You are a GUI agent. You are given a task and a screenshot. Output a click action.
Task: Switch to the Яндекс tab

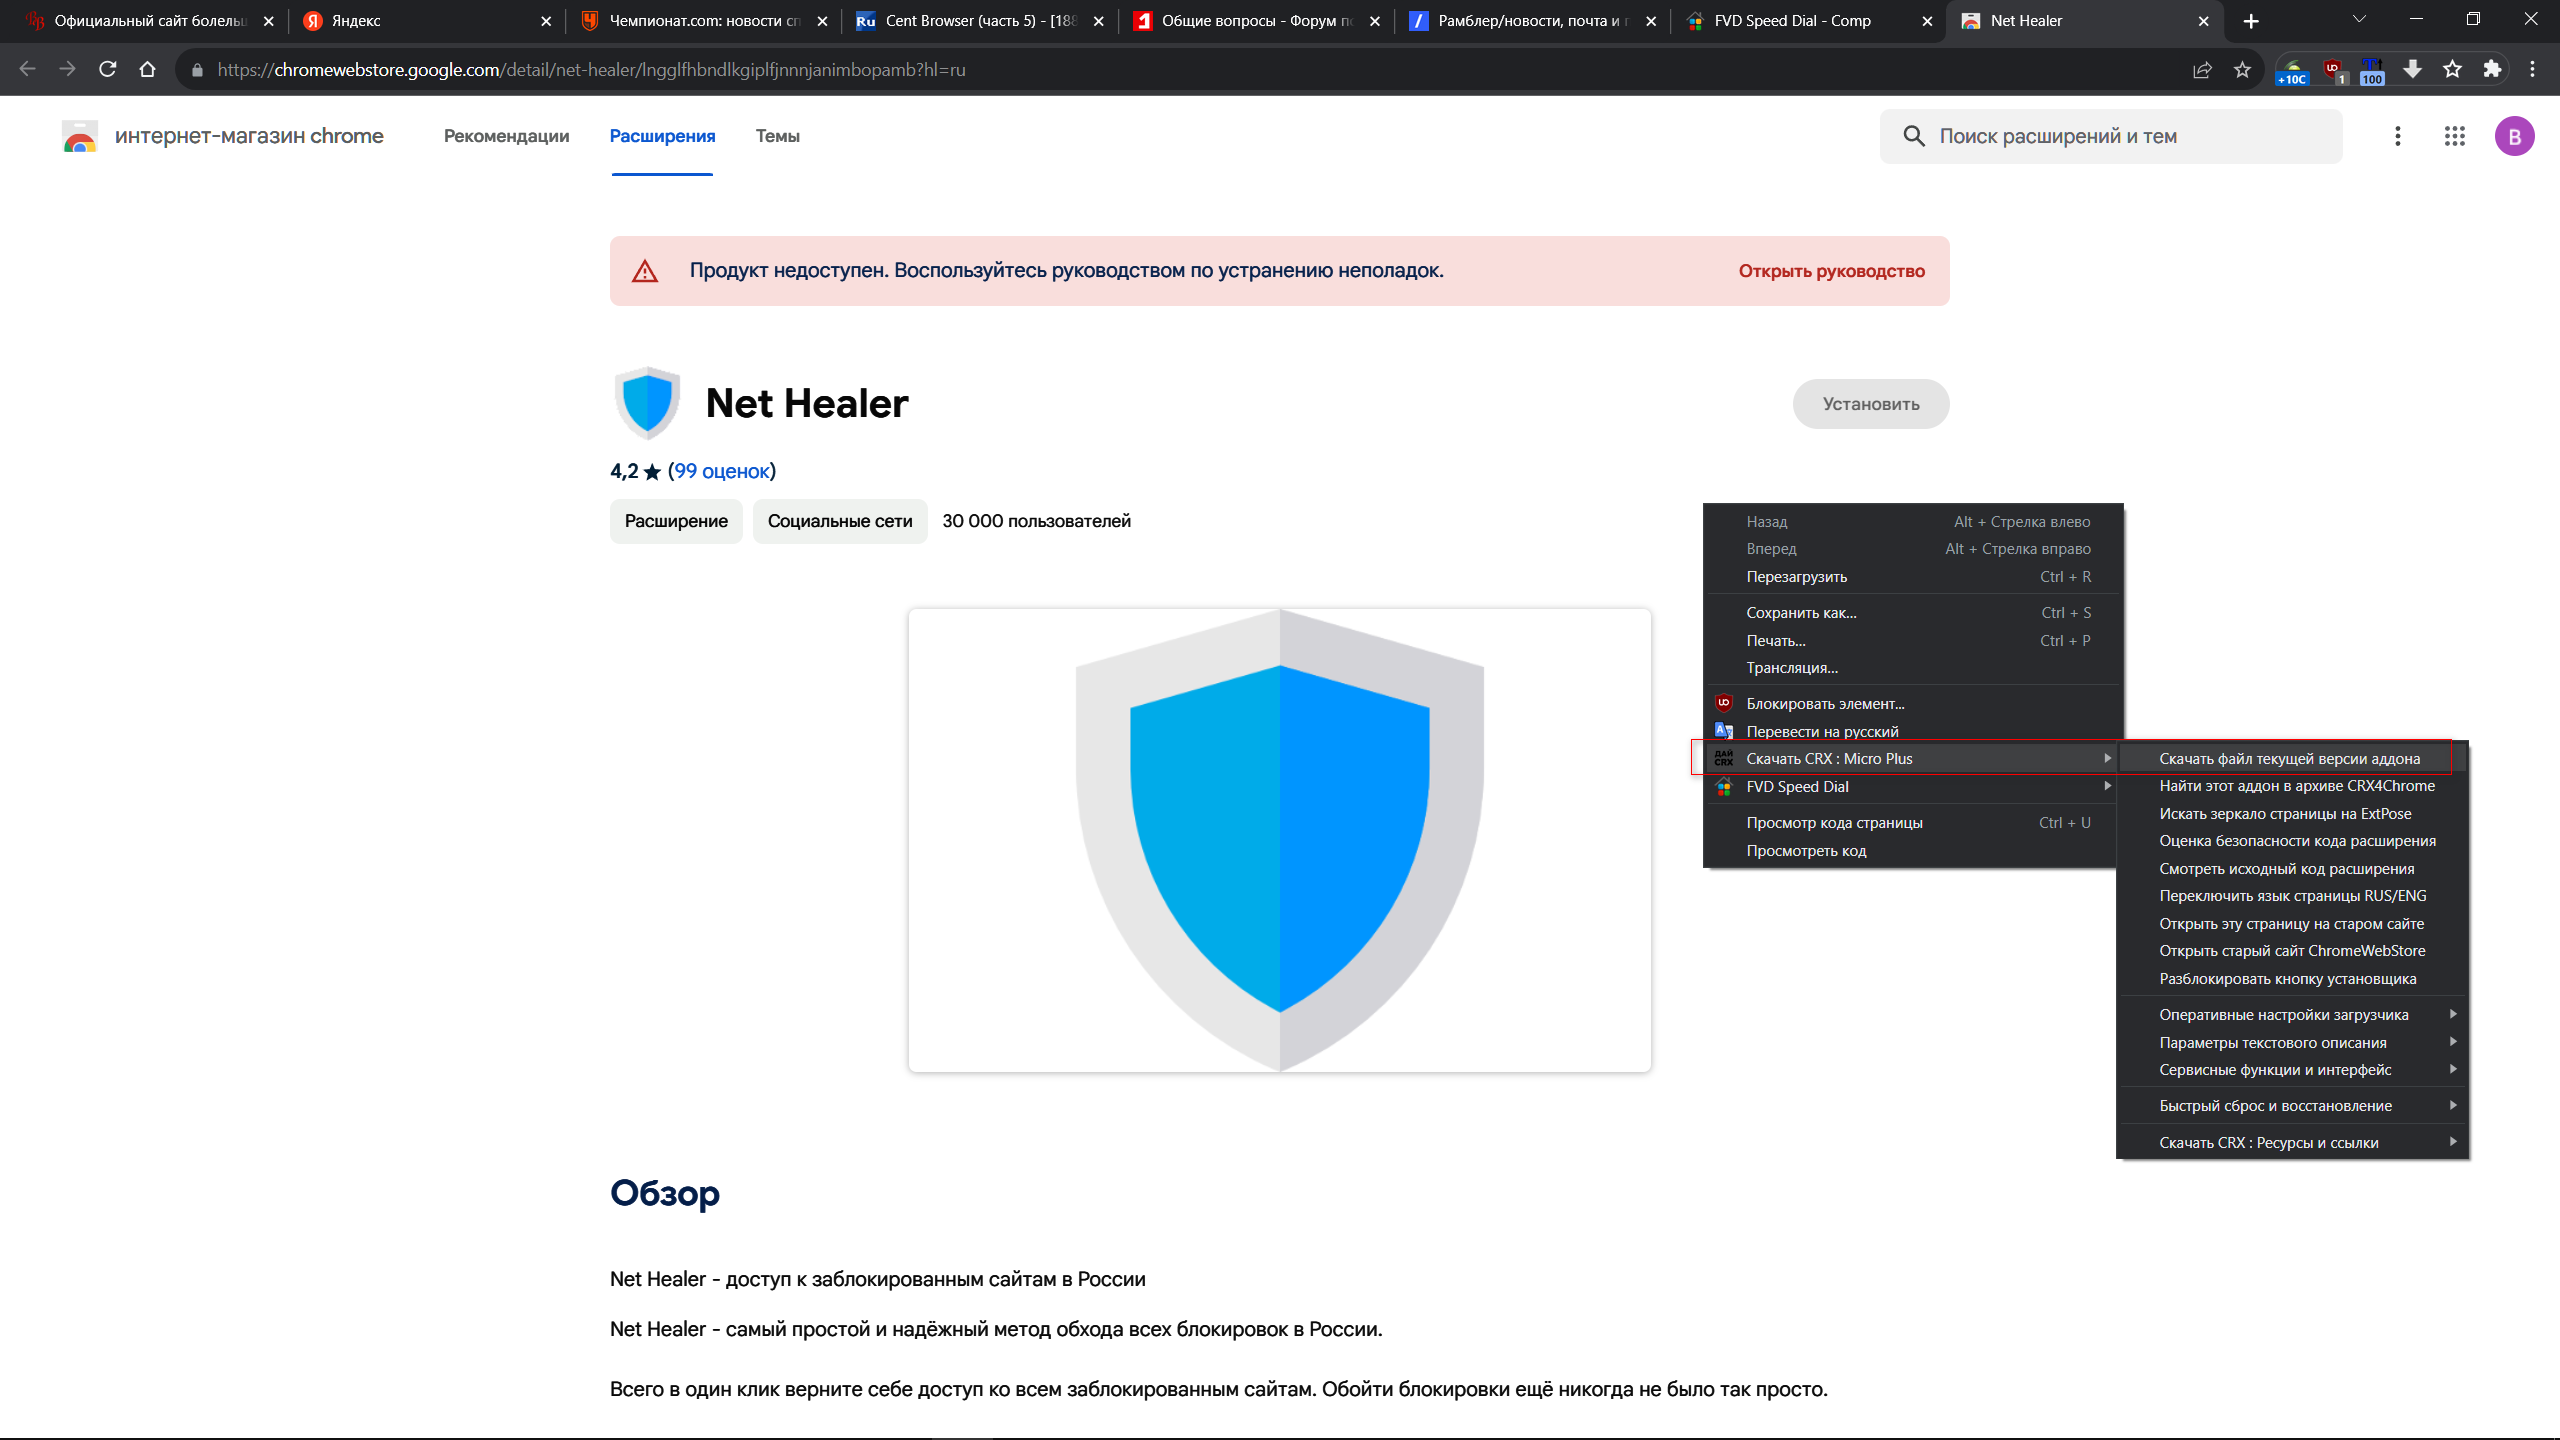[427, 21]
